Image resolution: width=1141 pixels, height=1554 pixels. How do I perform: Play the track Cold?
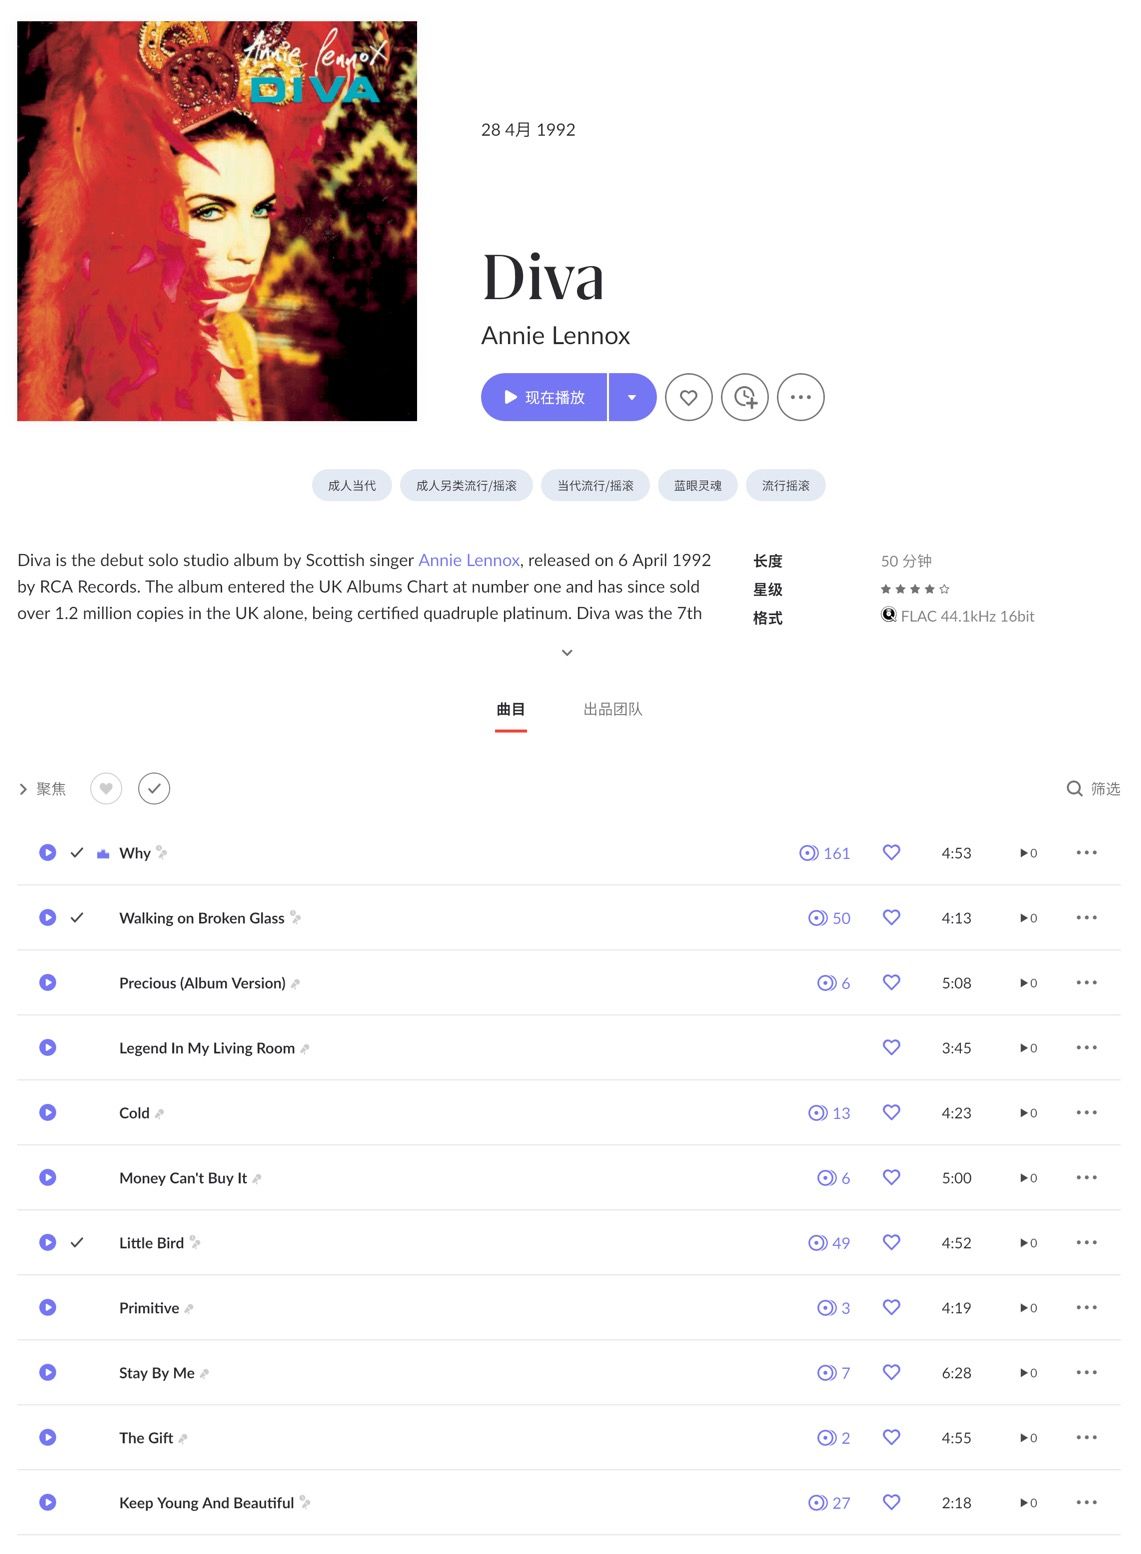[47, 1112]
